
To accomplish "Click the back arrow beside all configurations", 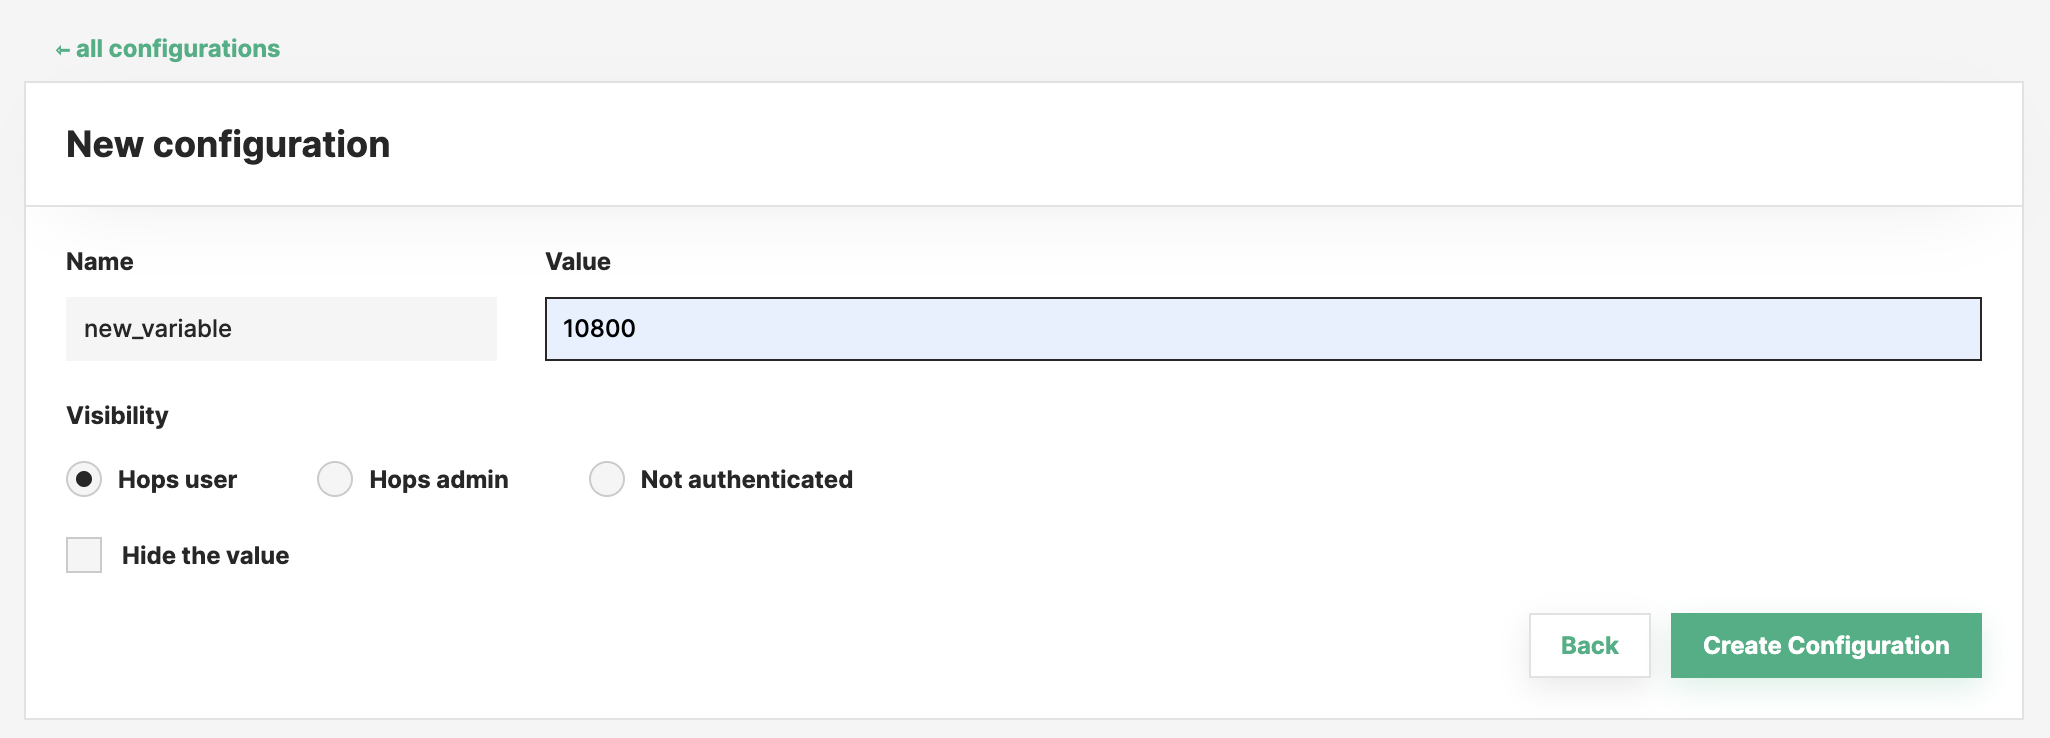I will click(x=62, y=48).
